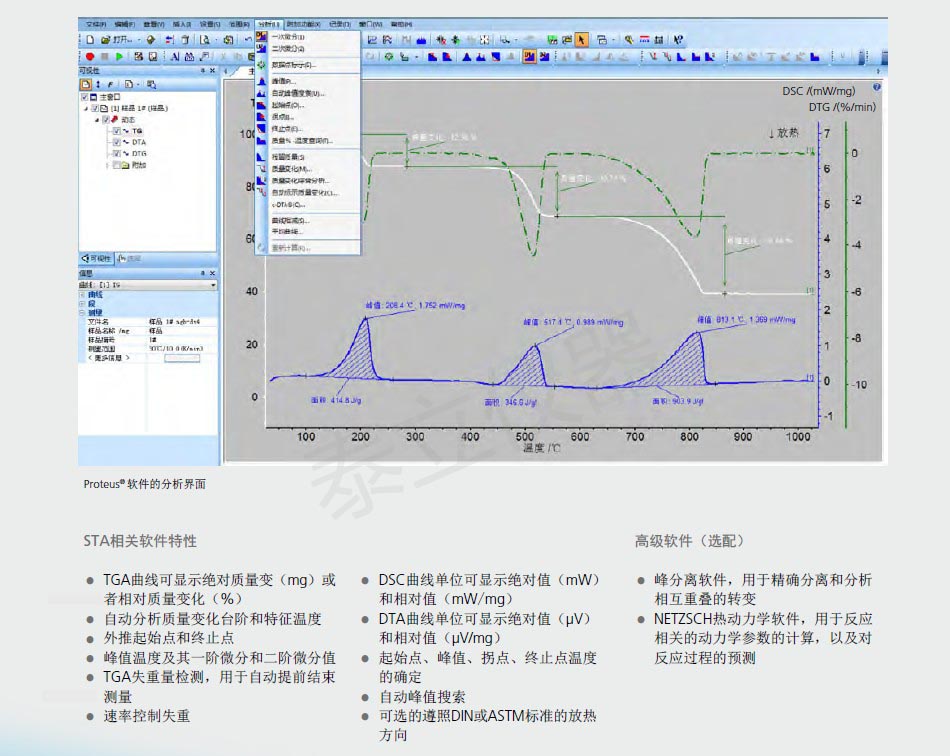The height and width of the screenshot is (756, 950).
Task: Toggle the DTA curve checkbox
Action: tap(117, 143)
